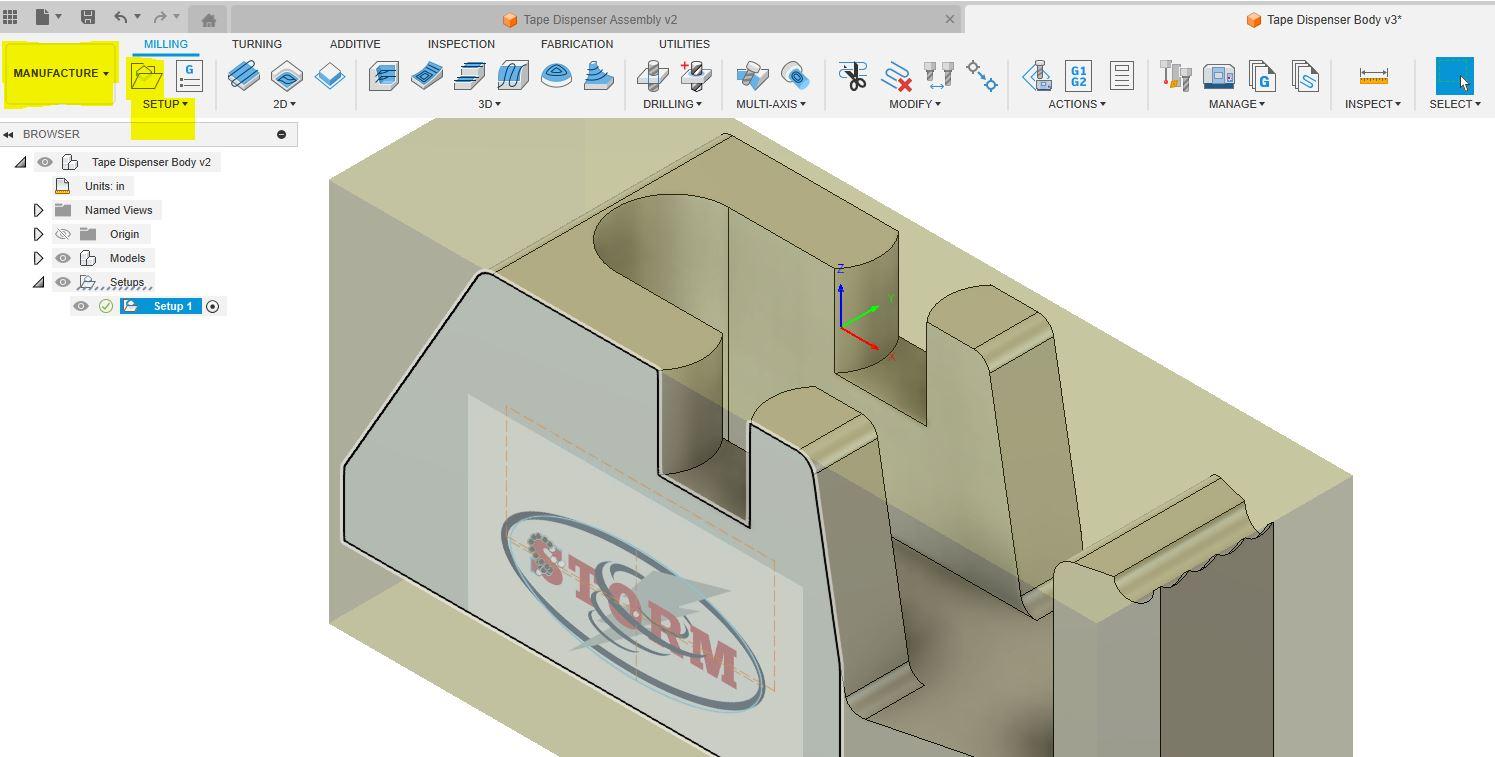The height and width of the screenshot is (757, 1495).
Task: Collapse the Setups tree node
Action: tap(38, 282)
